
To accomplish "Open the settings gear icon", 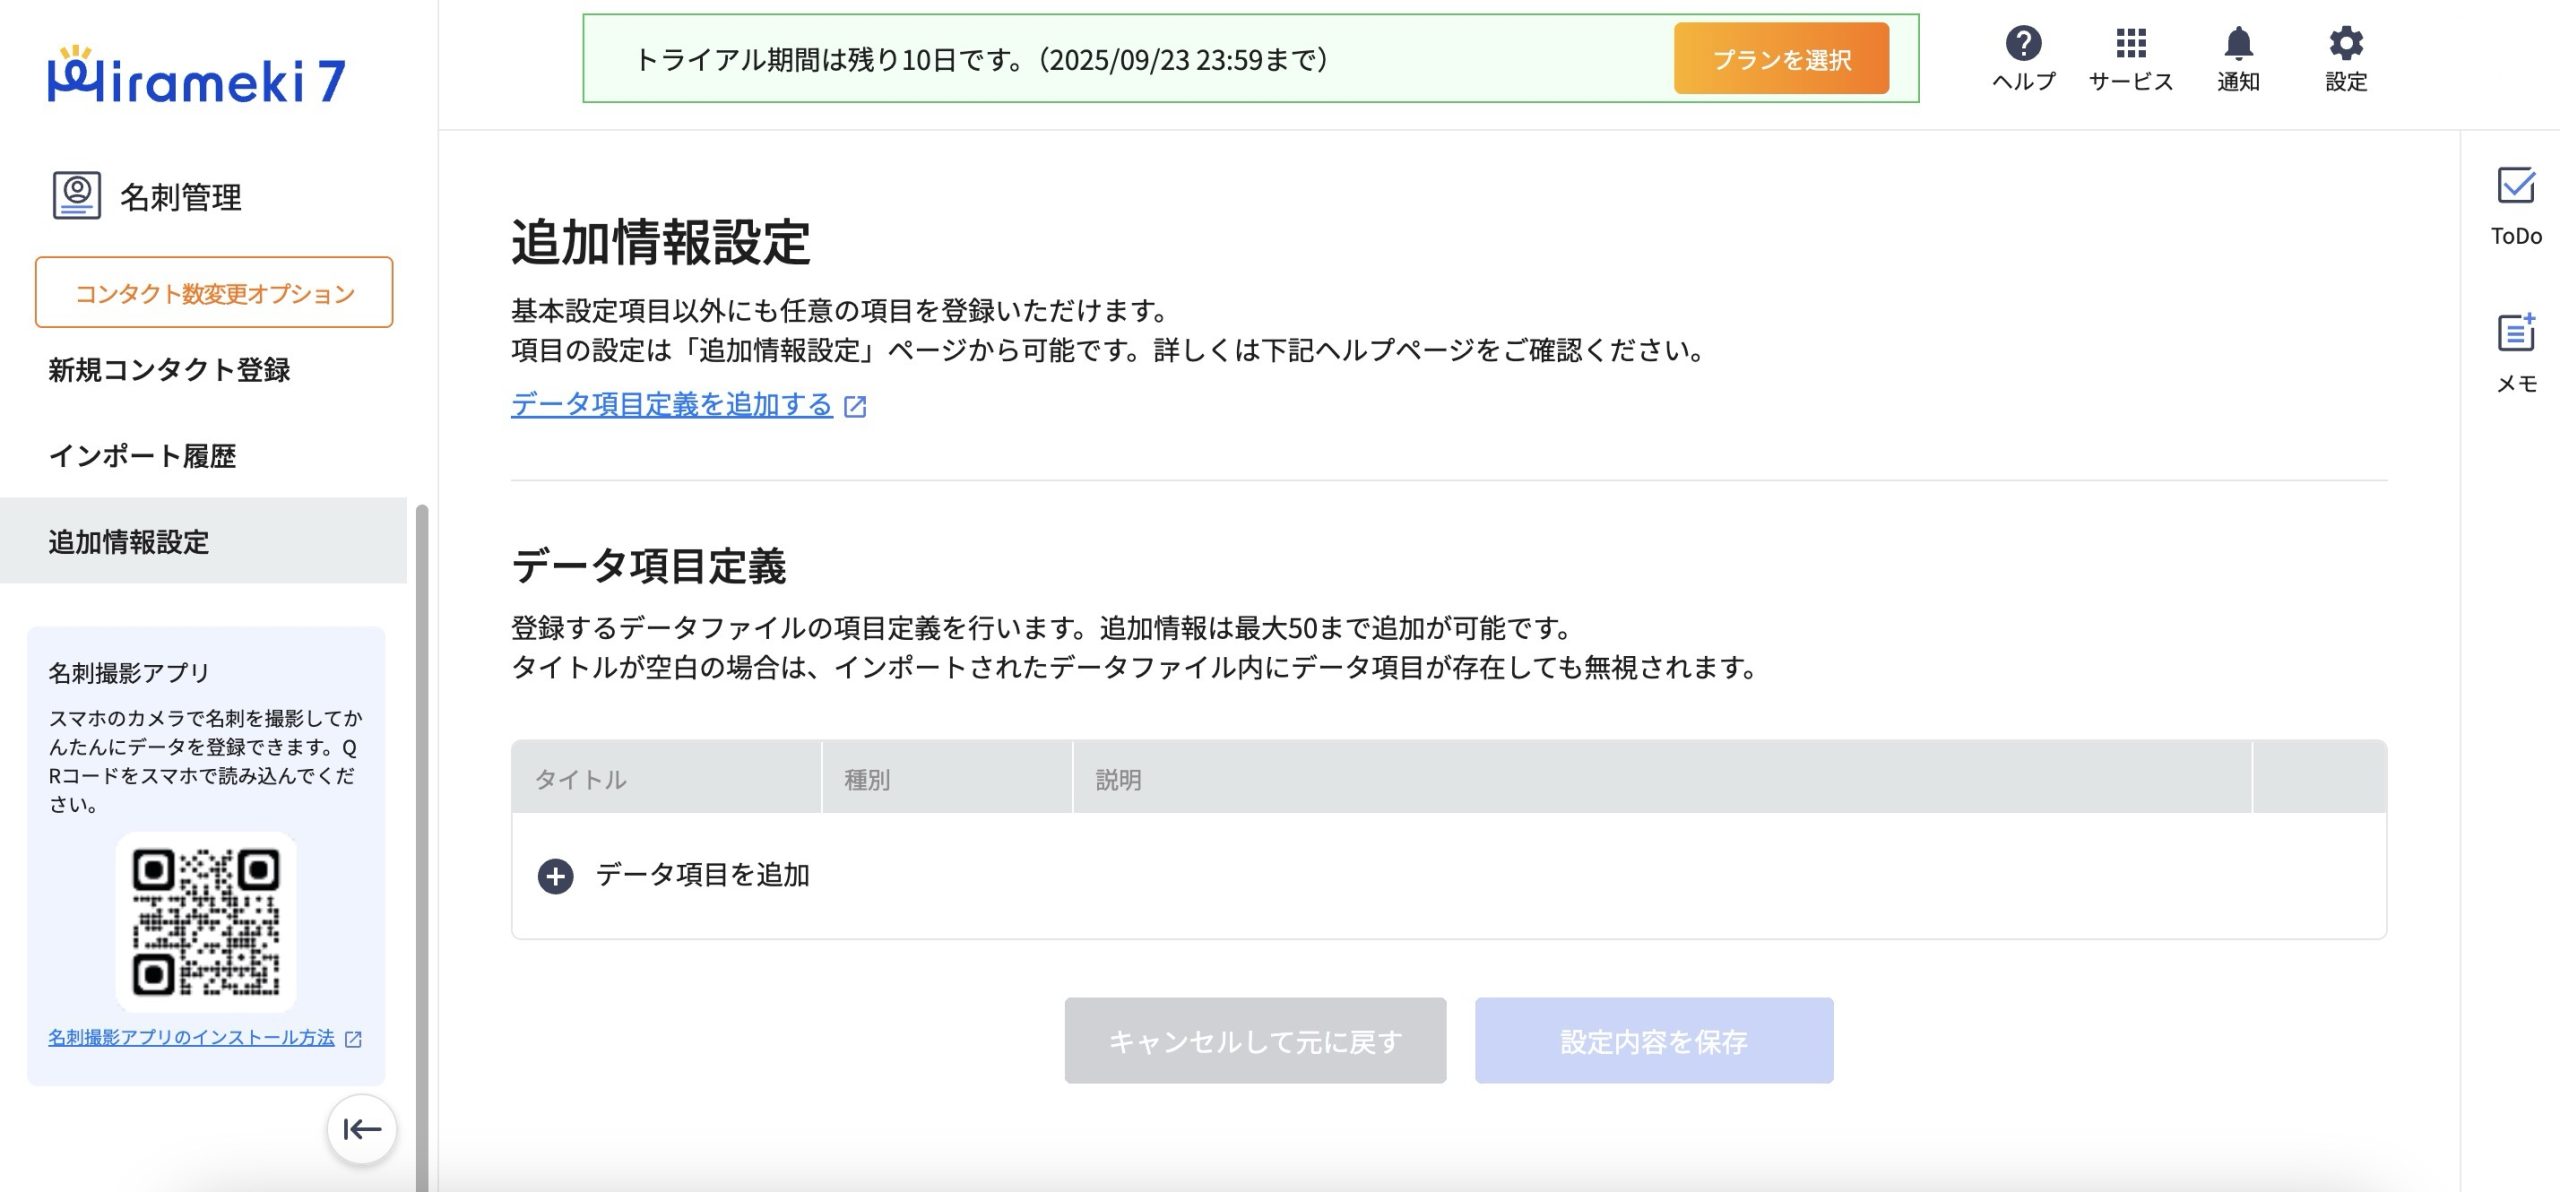I will [x=2345, y=44].
